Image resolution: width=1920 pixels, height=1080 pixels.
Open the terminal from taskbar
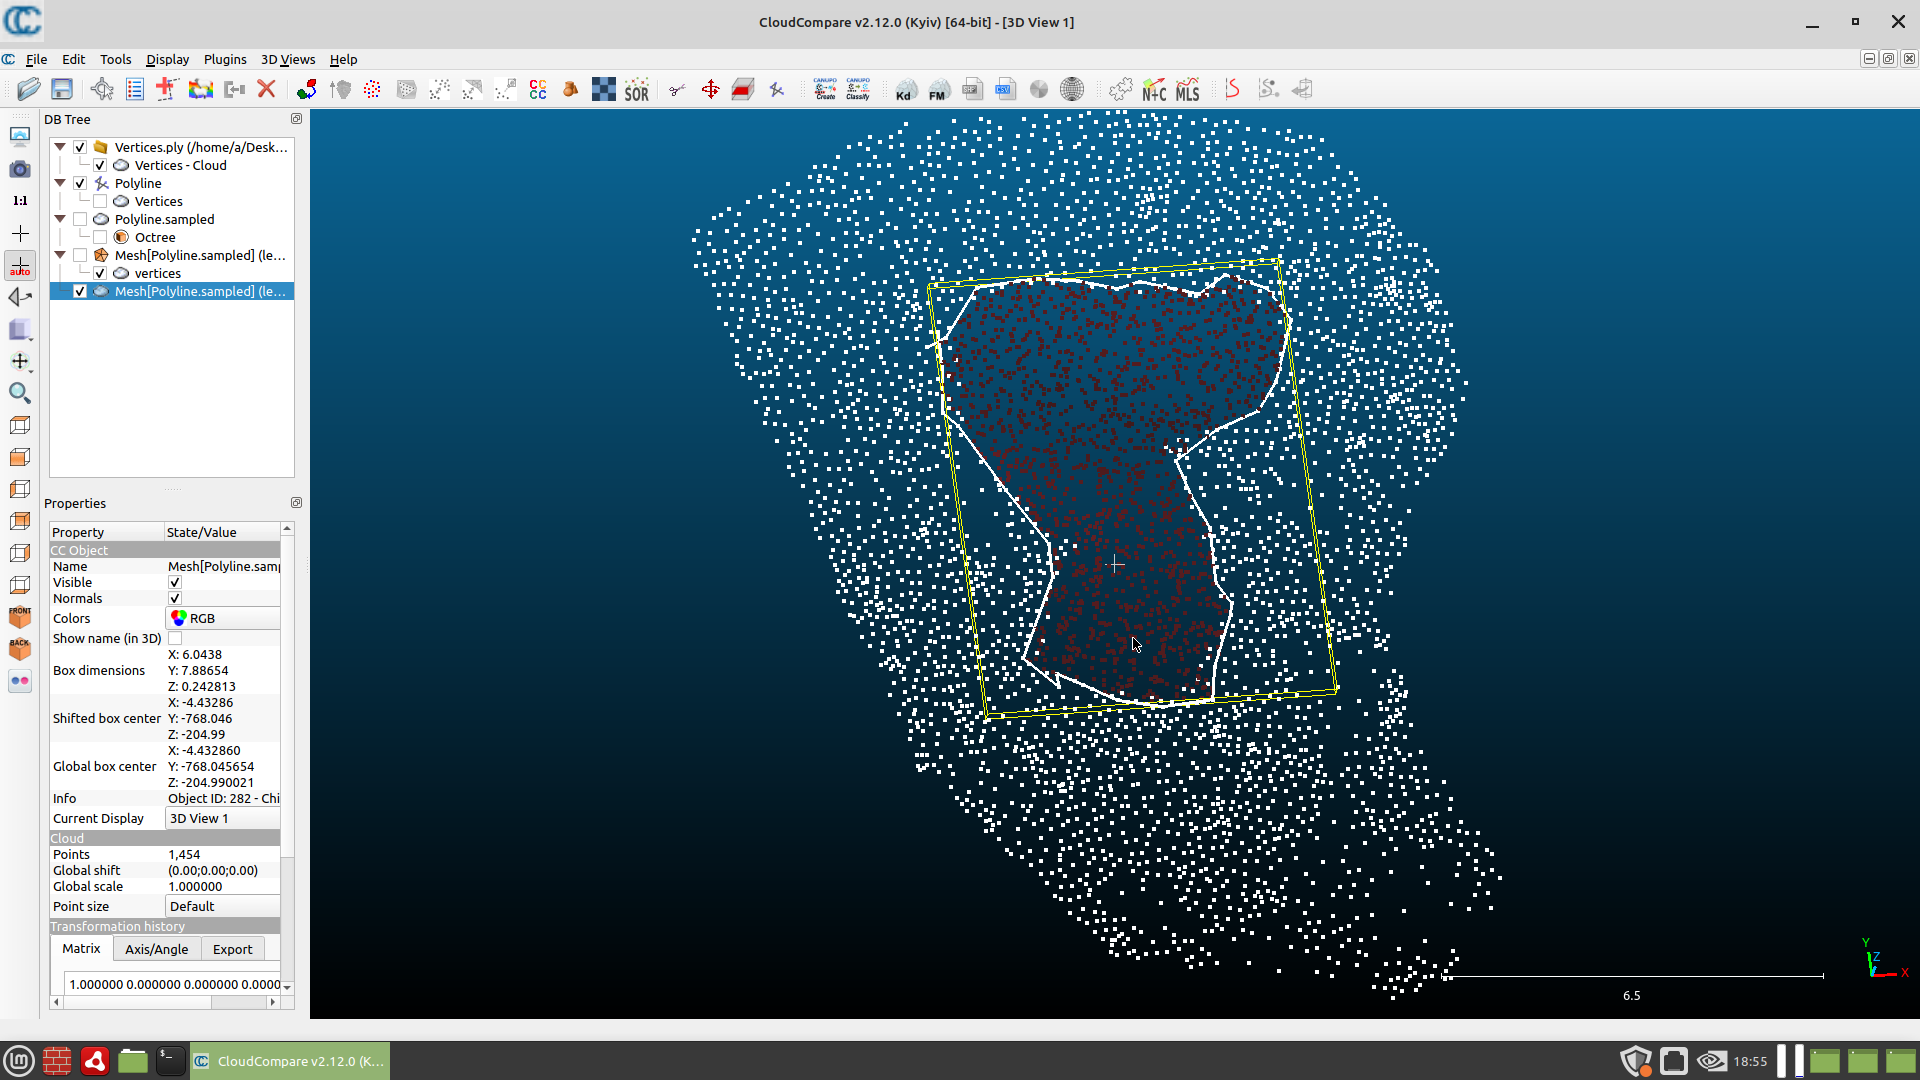click(x=170, y=1061)
